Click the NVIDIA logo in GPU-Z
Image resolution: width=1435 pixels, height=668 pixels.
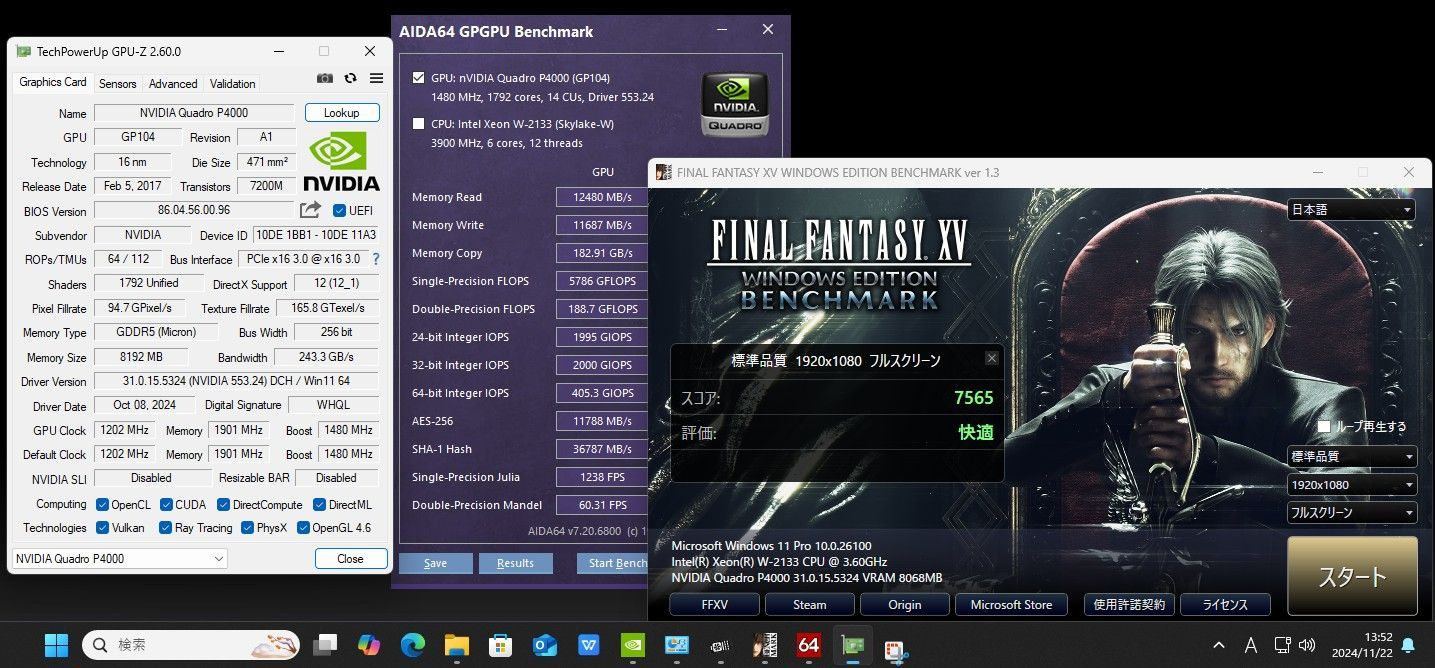click(342, 162)
